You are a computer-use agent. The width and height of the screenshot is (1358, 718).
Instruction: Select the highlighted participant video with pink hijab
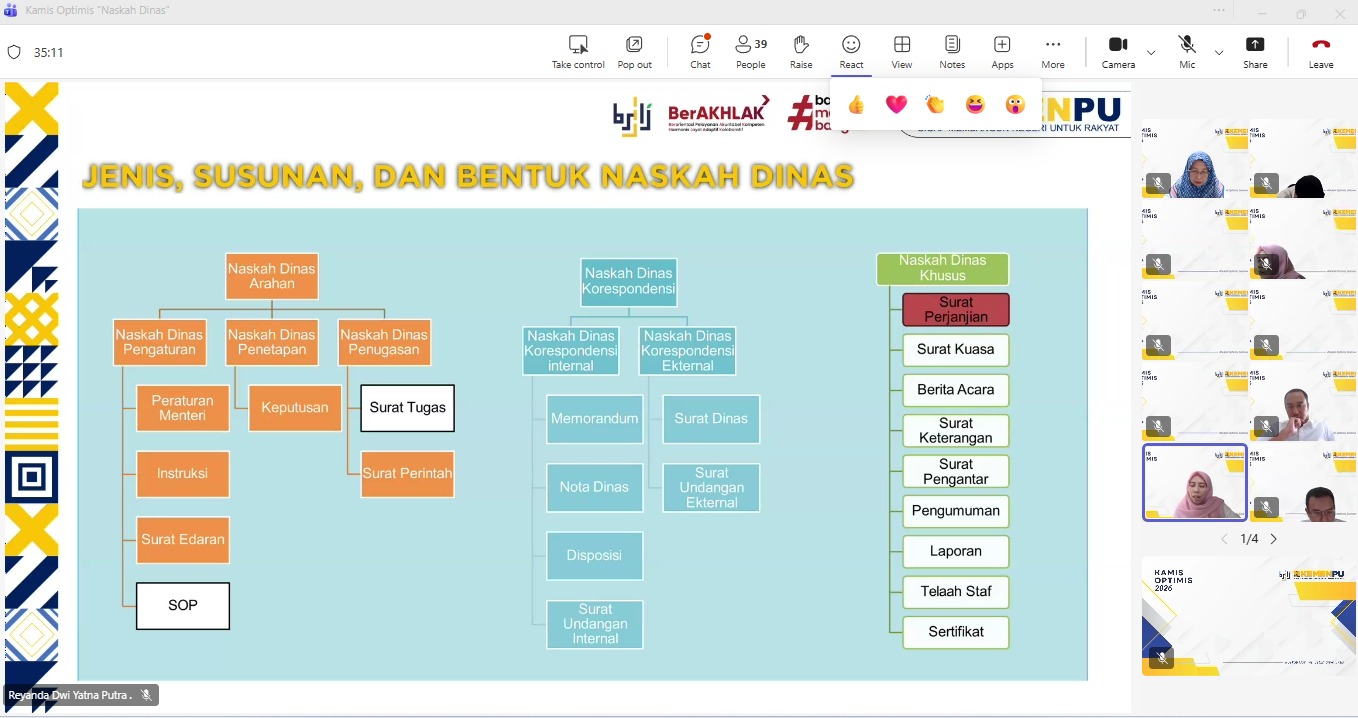[1195, 483]
